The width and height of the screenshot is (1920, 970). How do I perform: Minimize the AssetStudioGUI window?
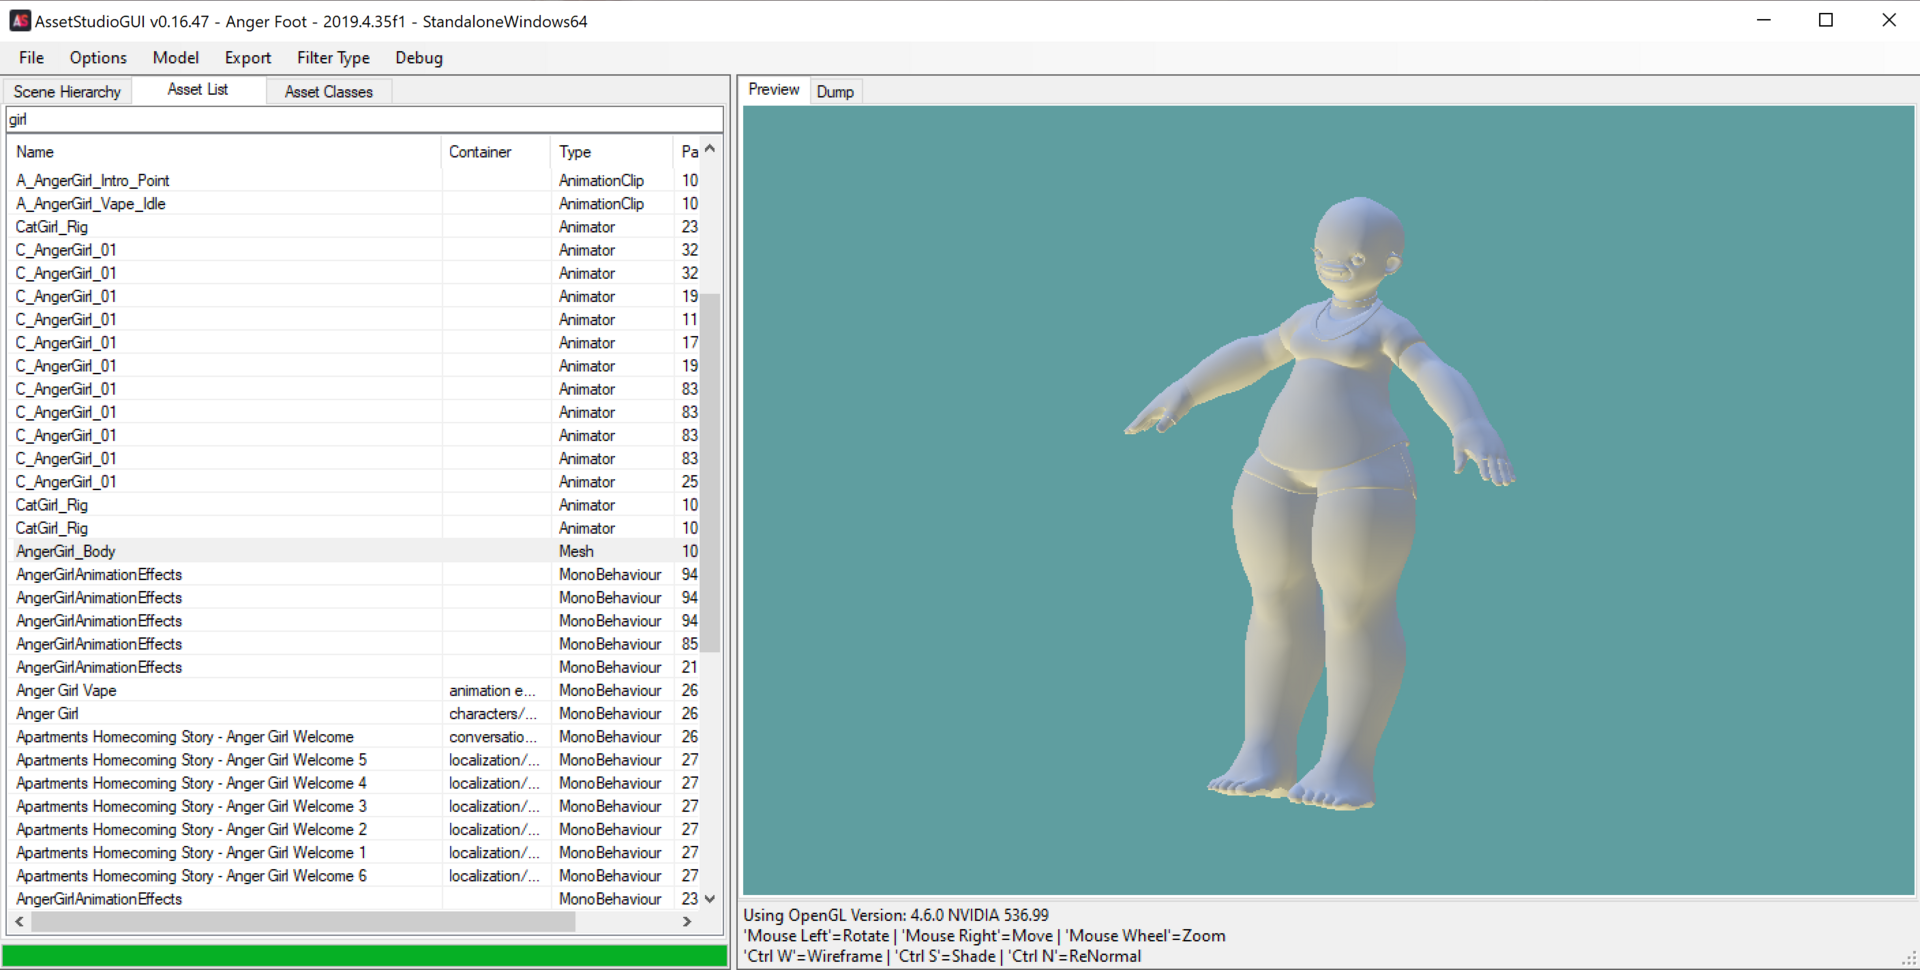(x=1764, y=20)
